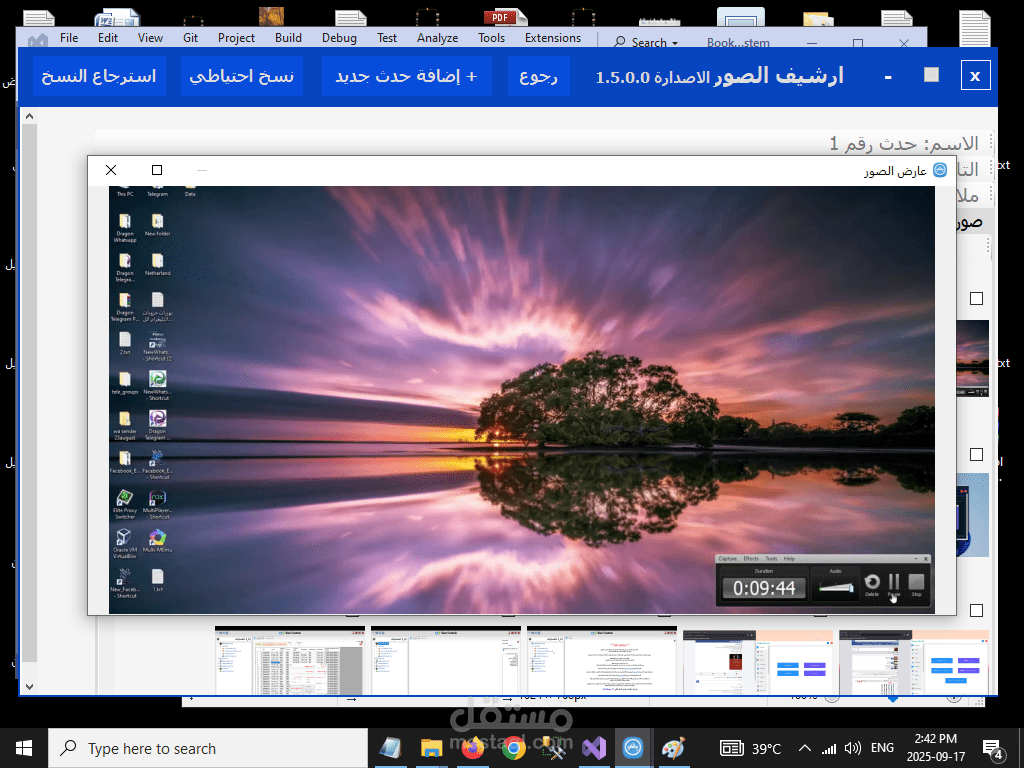
Task: Click the New folder icon in the photo
Action: (157, 225)
